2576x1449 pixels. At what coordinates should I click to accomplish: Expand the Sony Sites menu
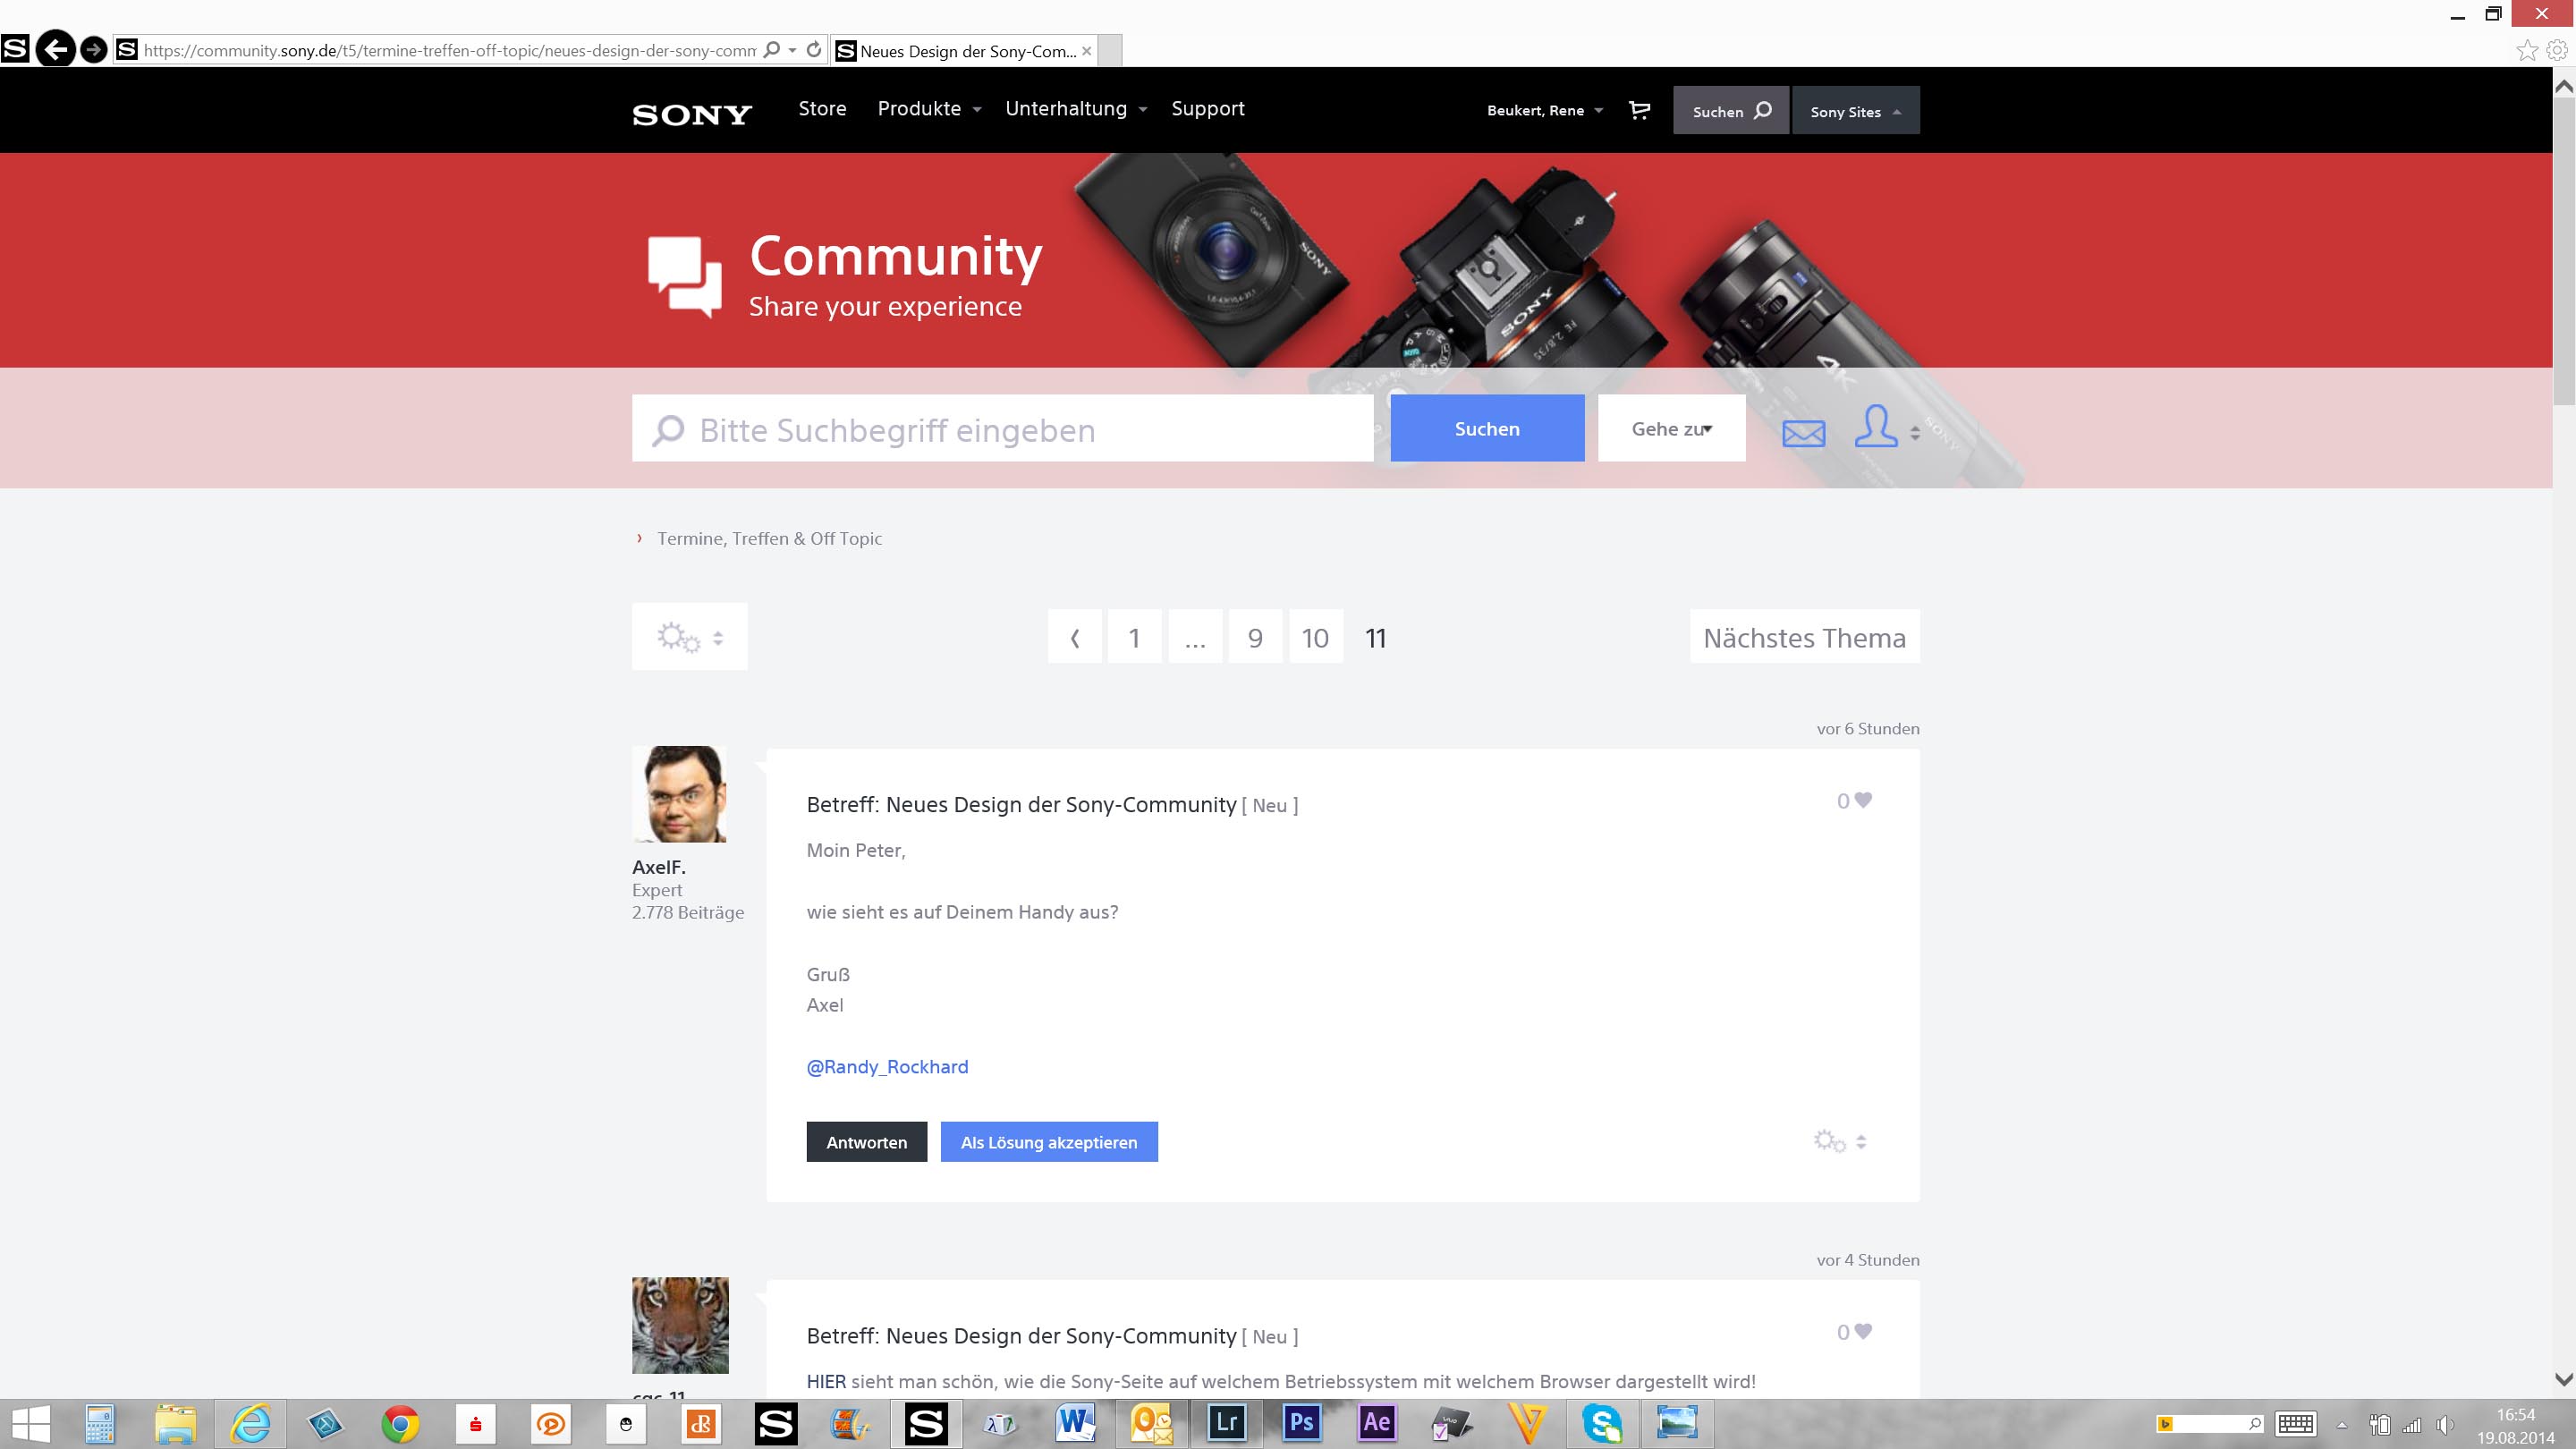coord(1855,111)
